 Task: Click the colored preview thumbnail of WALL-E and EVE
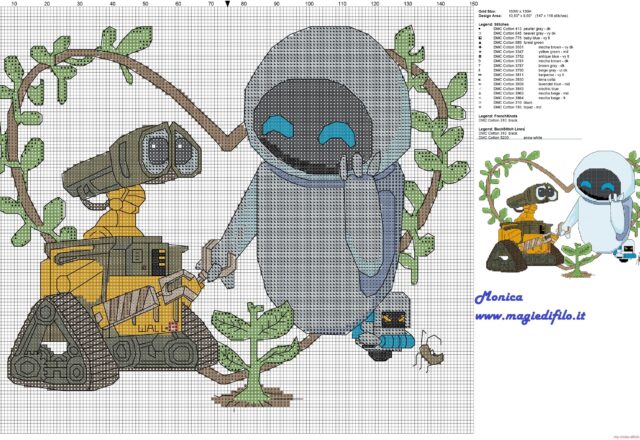[x=560, y=212]
